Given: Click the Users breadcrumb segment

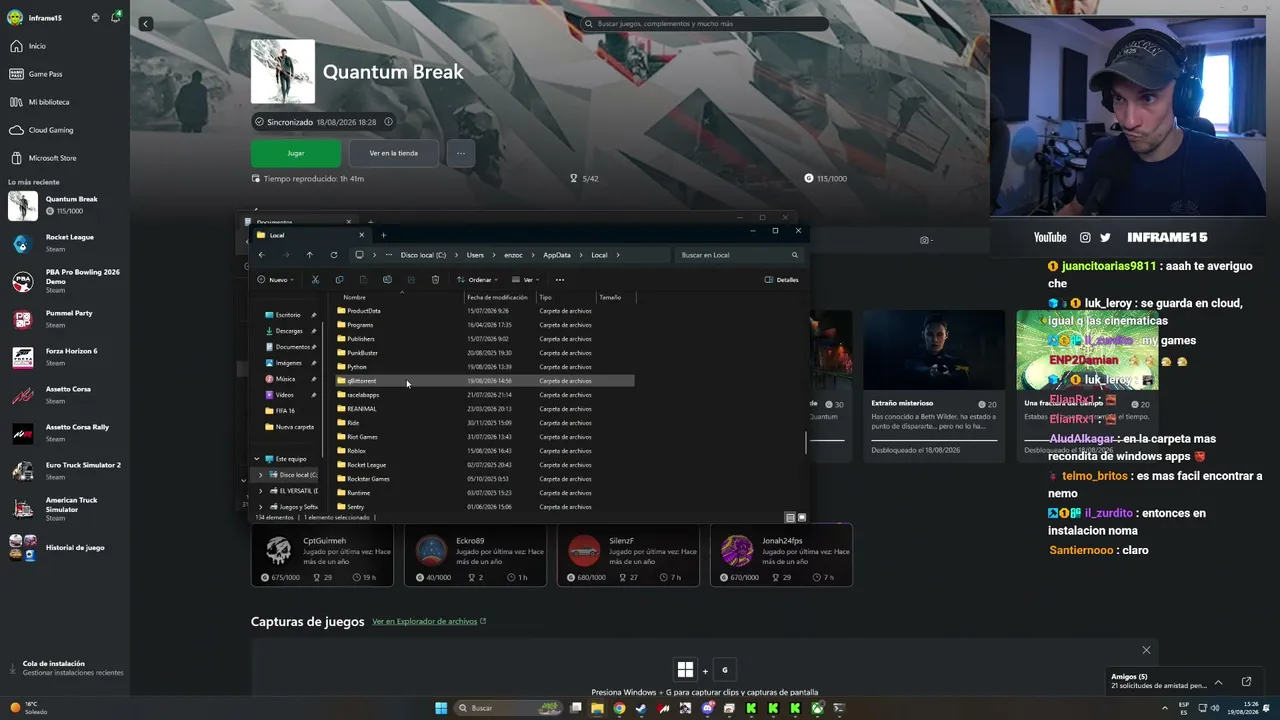Looking at the screenshot, I should point(475,255).
